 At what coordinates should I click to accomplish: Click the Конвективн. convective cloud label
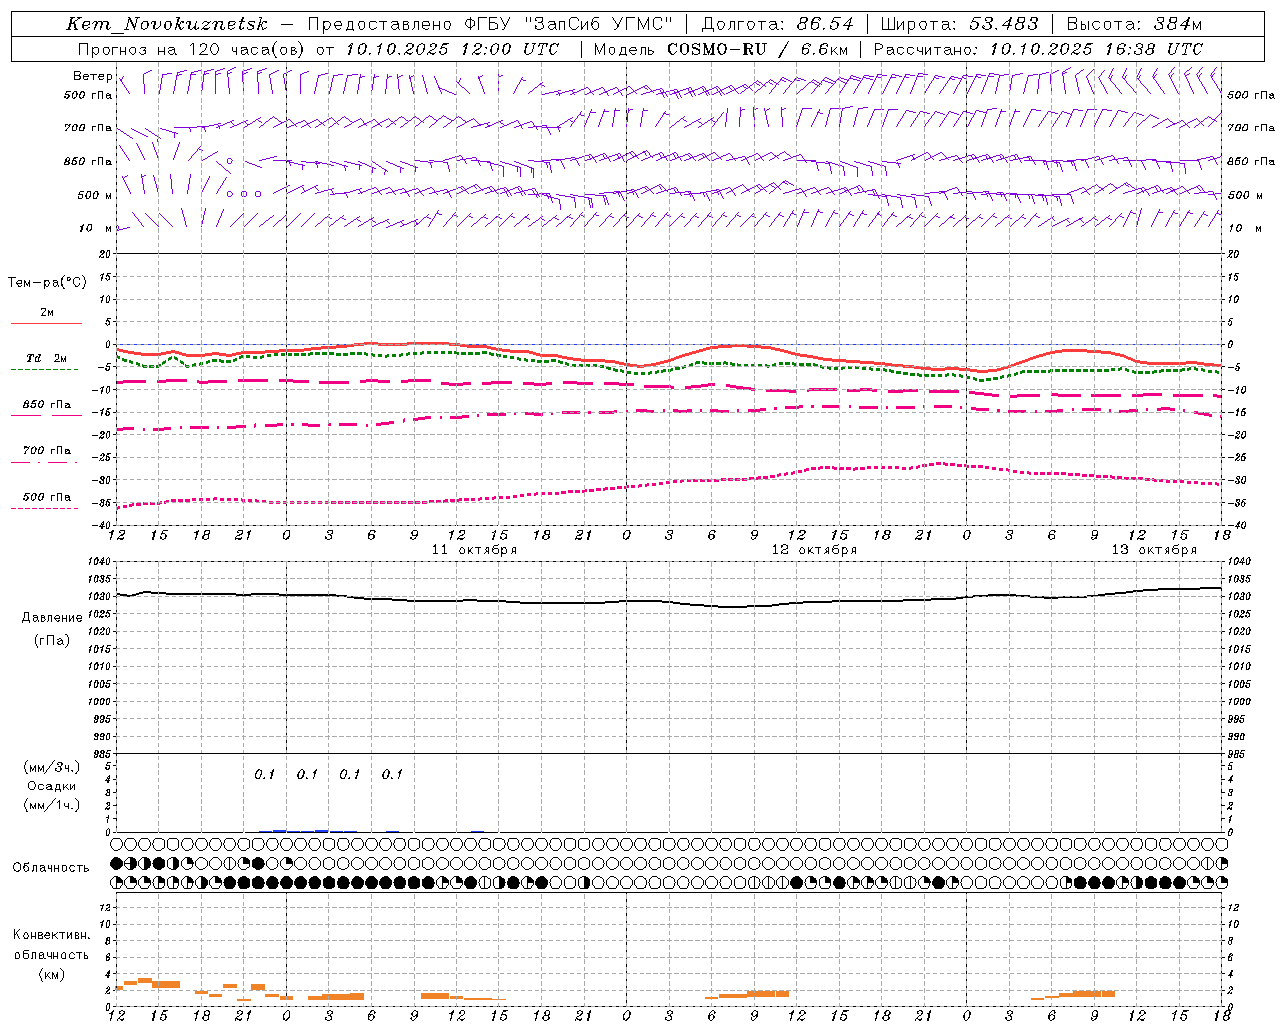pos(51,935)
